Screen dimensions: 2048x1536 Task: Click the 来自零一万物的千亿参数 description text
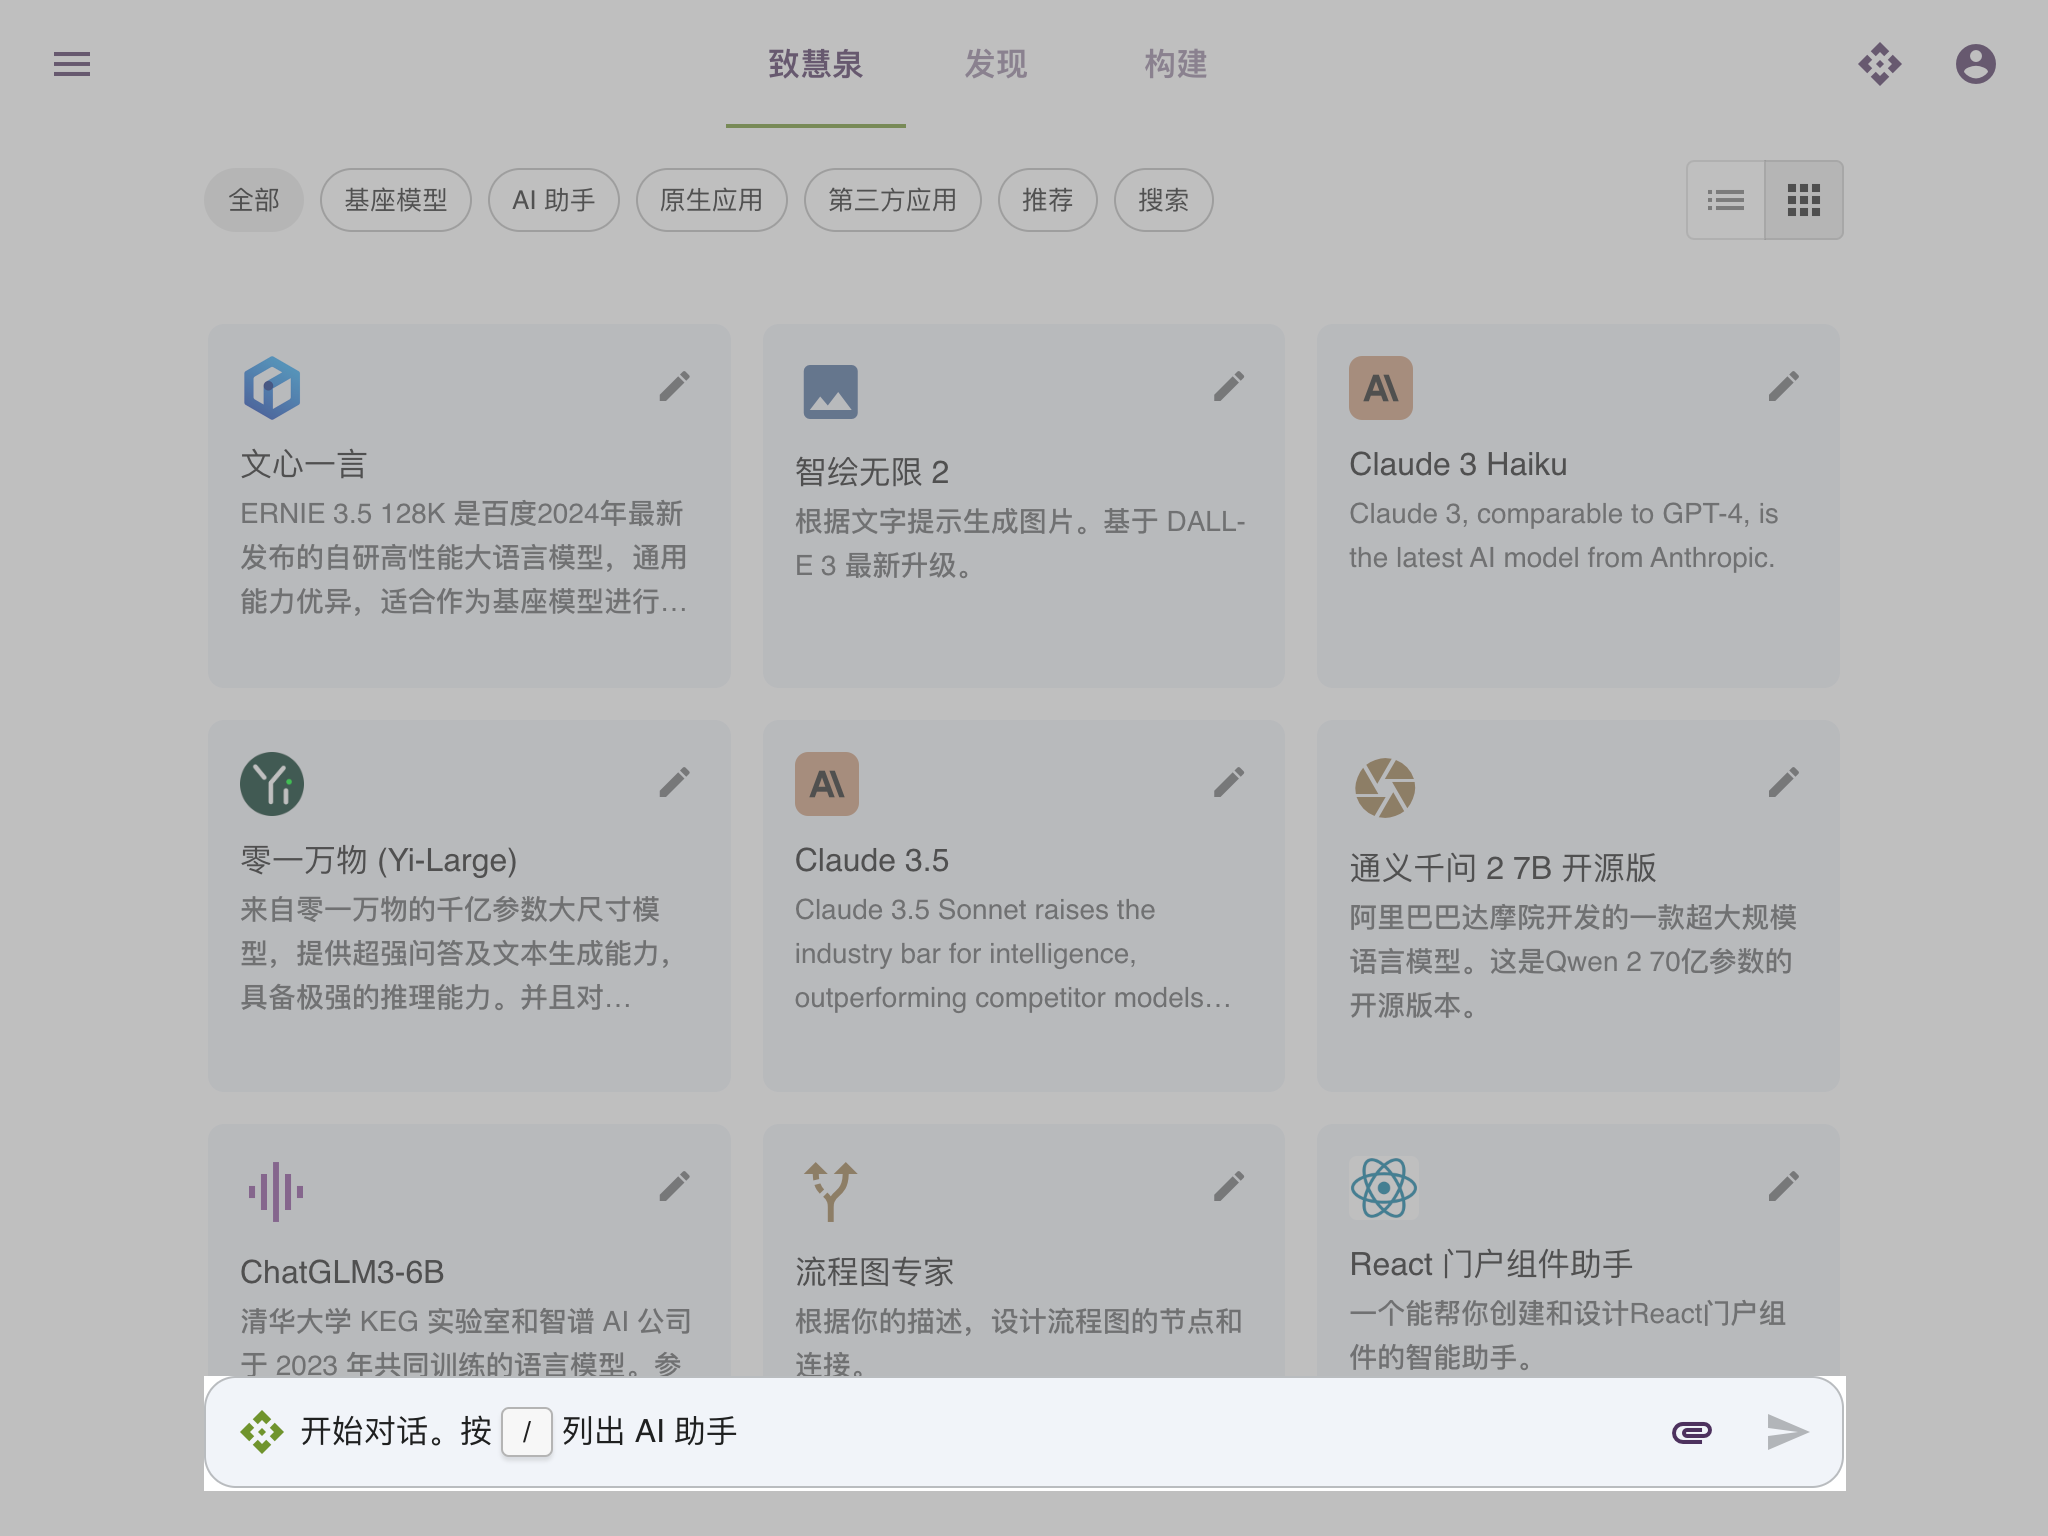(x=456, y=954)
